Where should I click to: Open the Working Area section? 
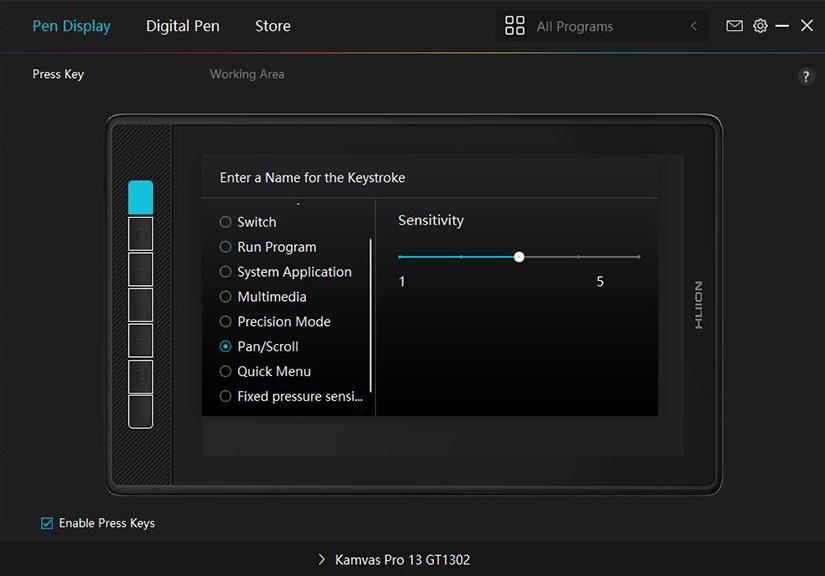[247, 74]
